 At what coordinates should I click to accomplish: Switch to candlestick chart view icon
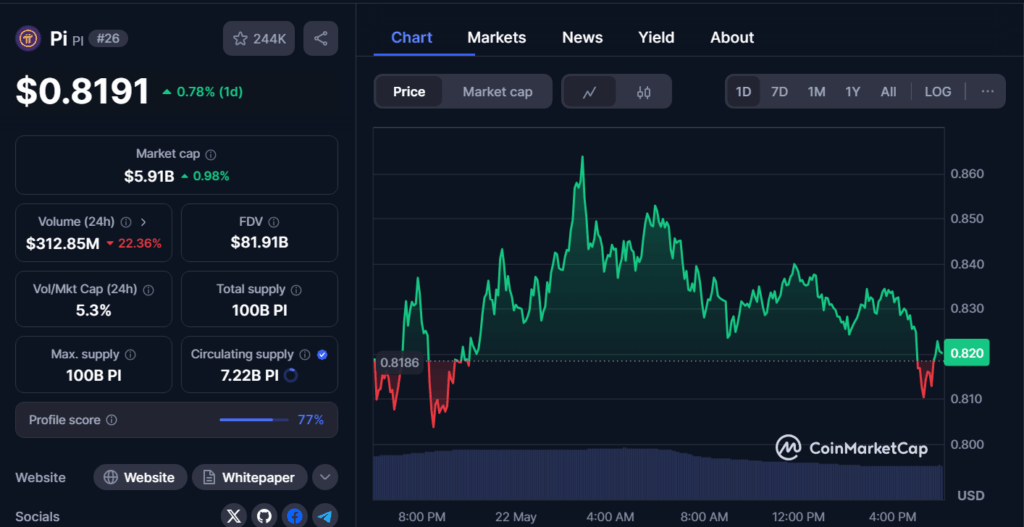(643, 92)
